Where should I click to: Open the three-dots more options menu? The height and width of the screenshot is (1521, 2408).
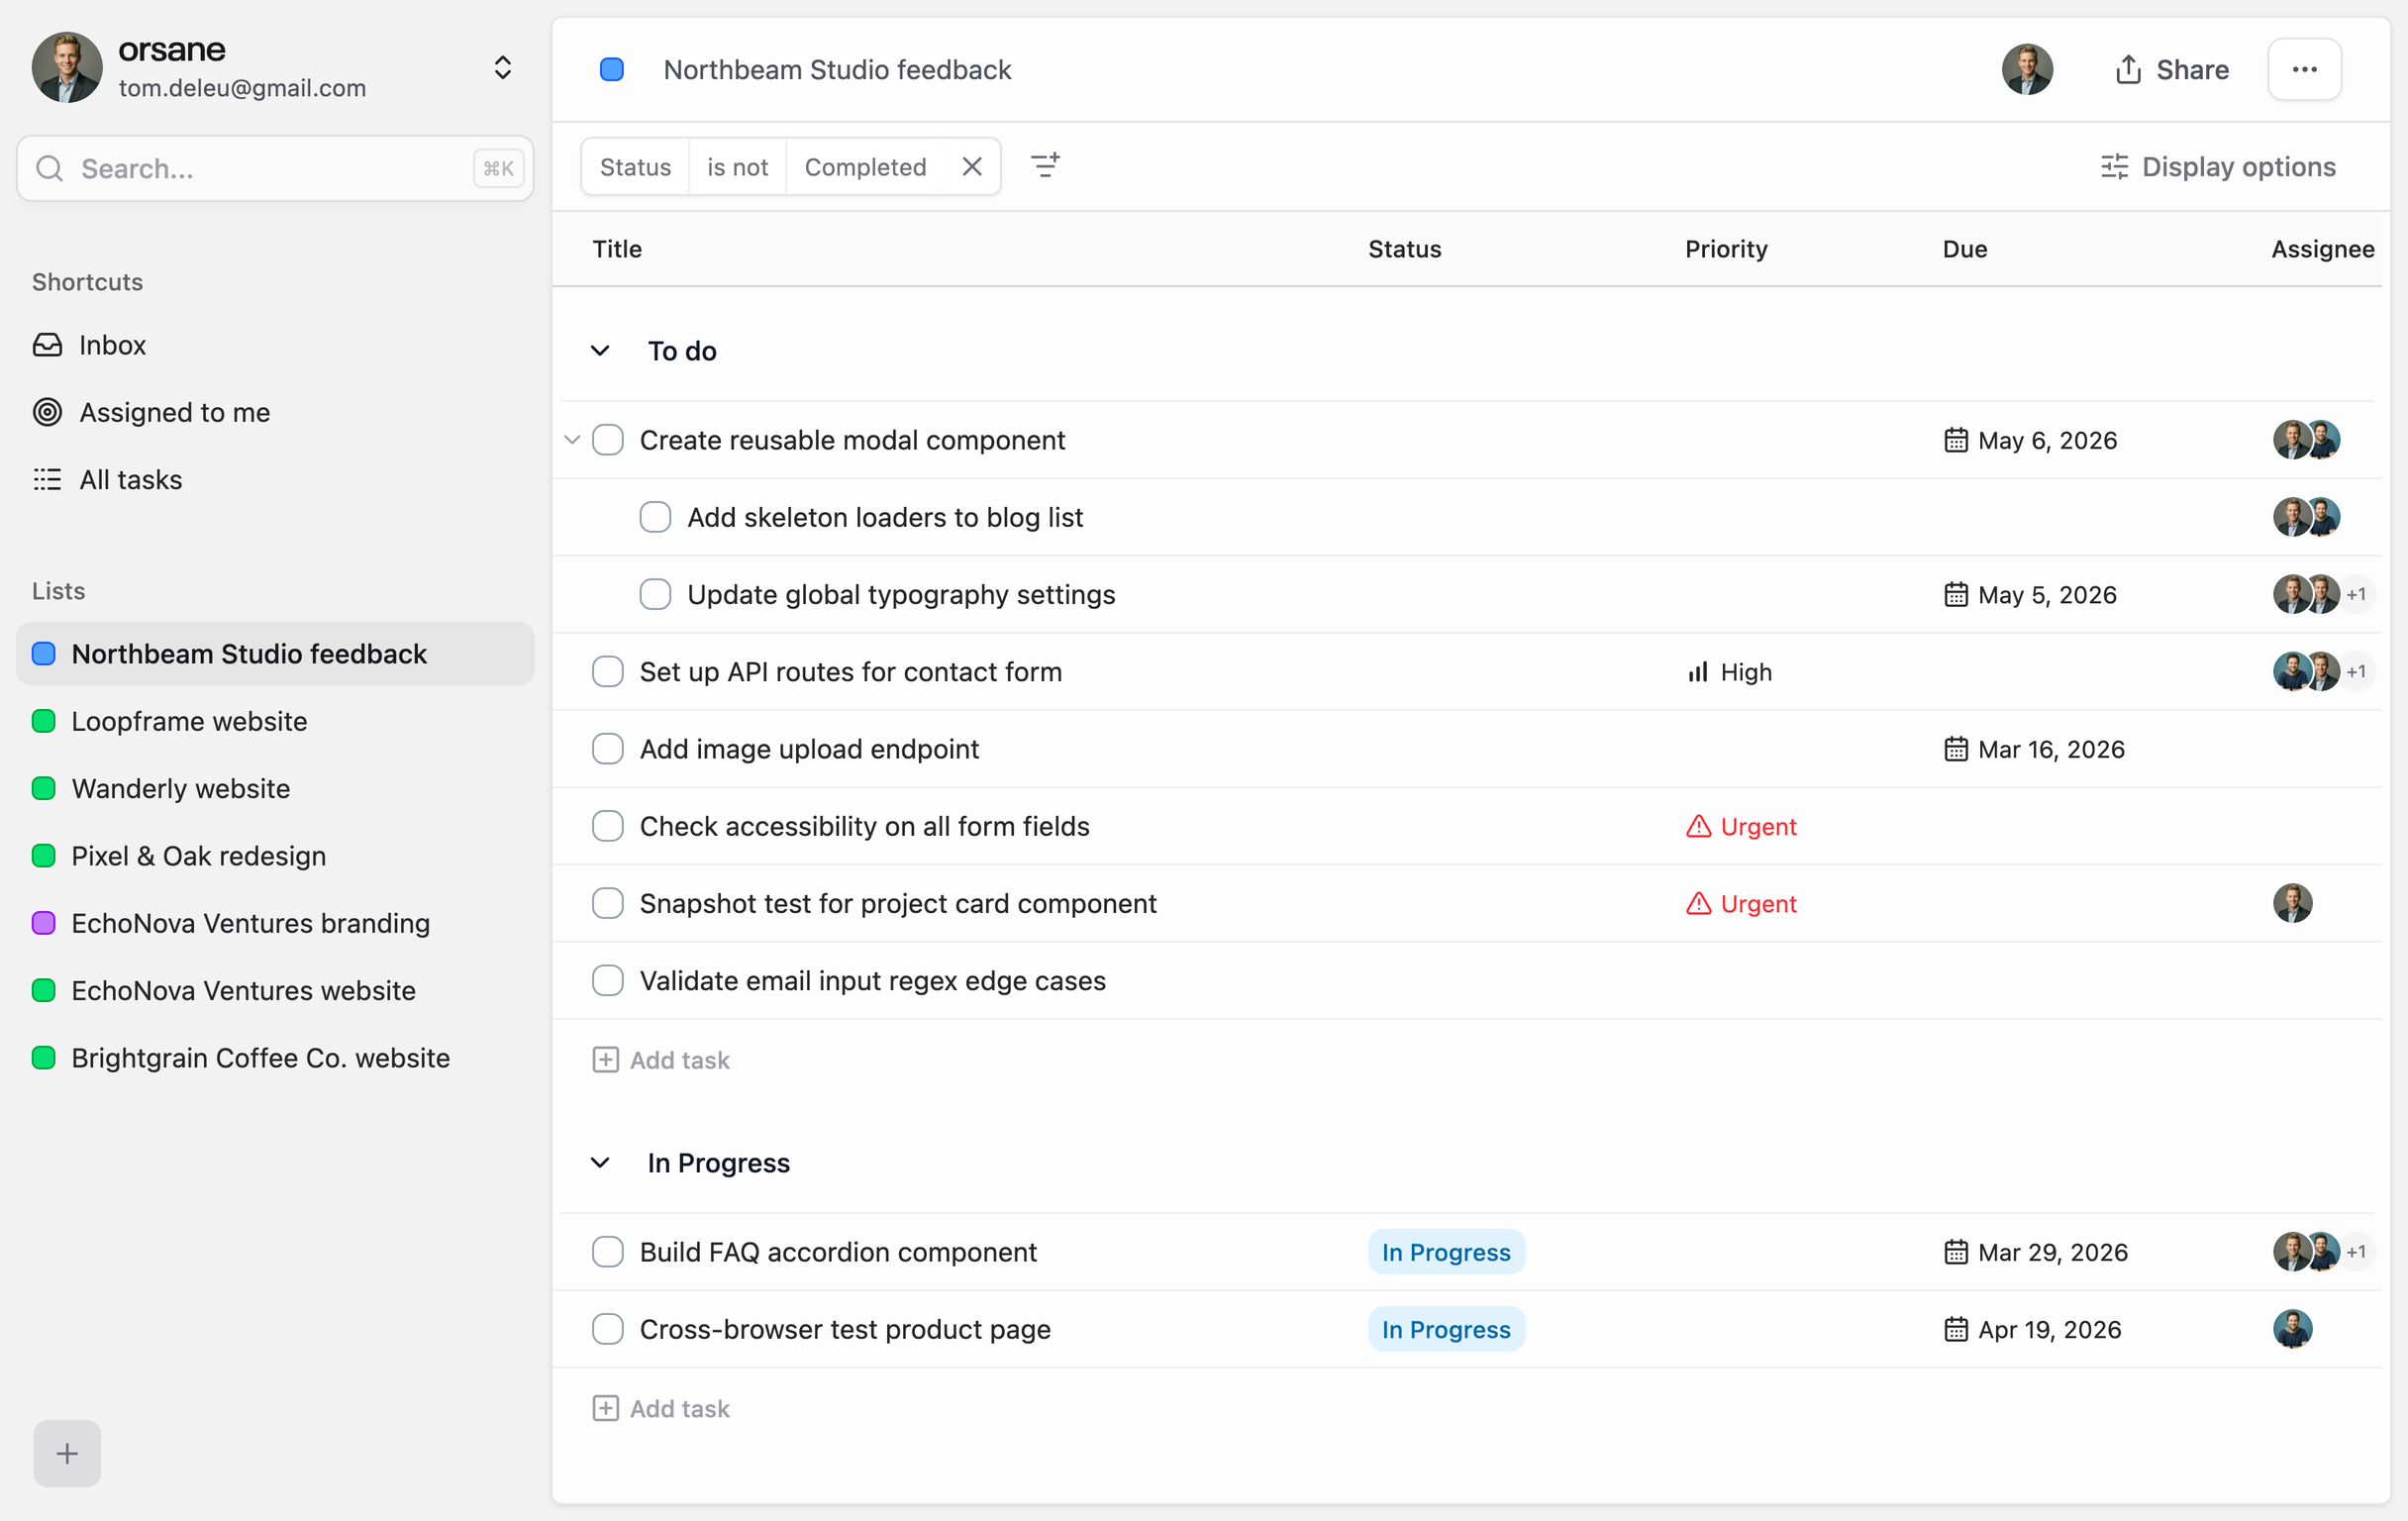click(2304, 70)
